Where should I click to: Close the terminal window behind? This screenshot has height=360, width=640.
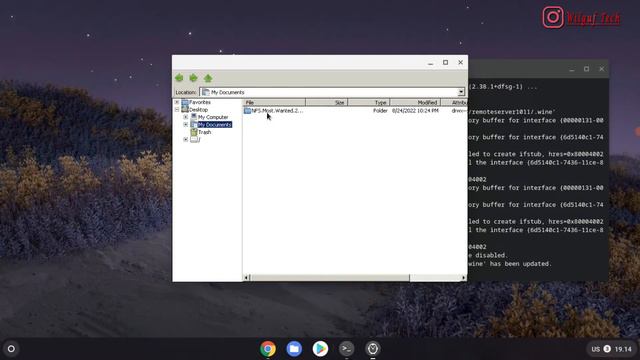[x=602, y=69]
